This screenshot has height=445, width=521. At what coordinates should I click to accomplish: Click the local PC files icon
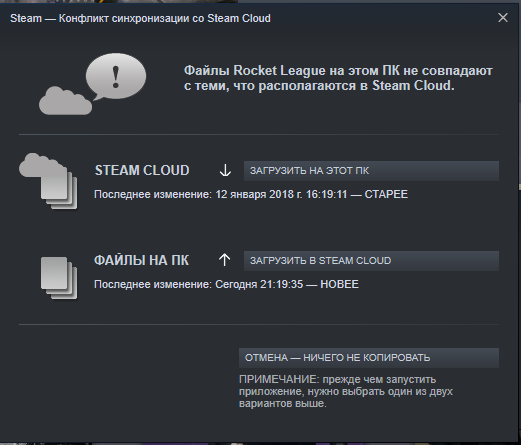pos(59,278)
